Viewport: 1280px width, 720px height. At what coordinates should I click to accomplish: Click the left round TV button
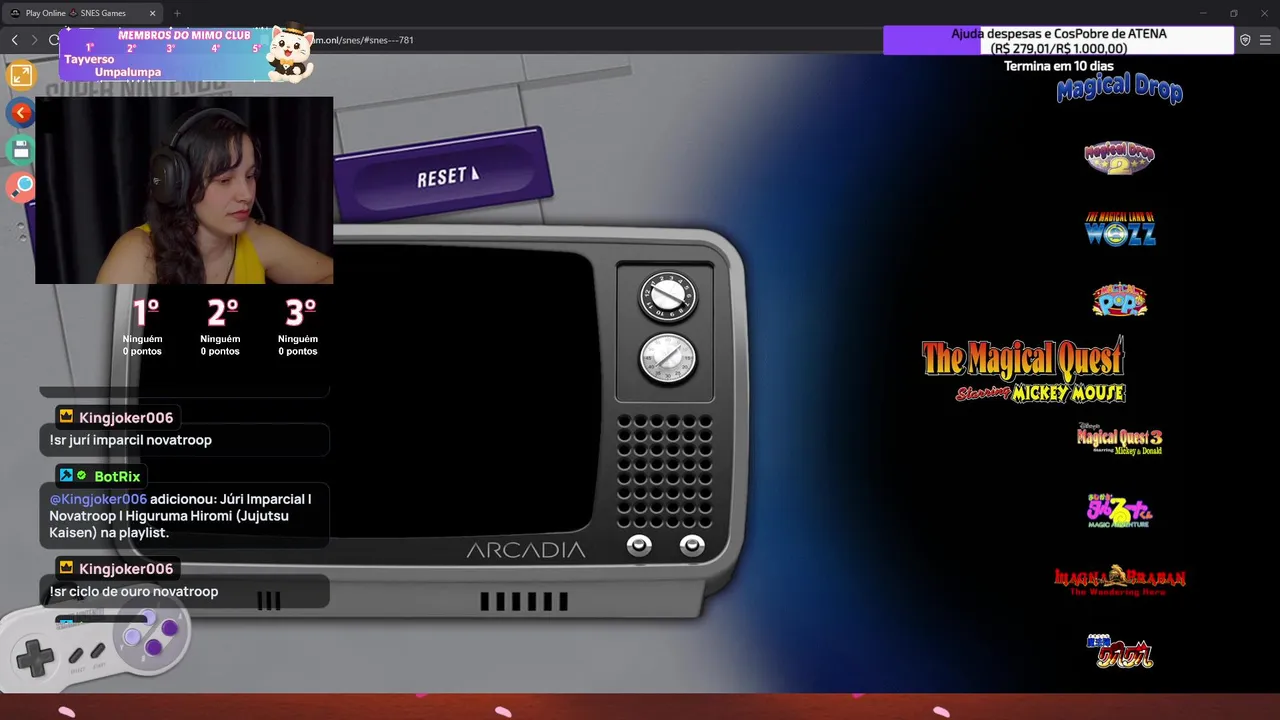(639, 545)
